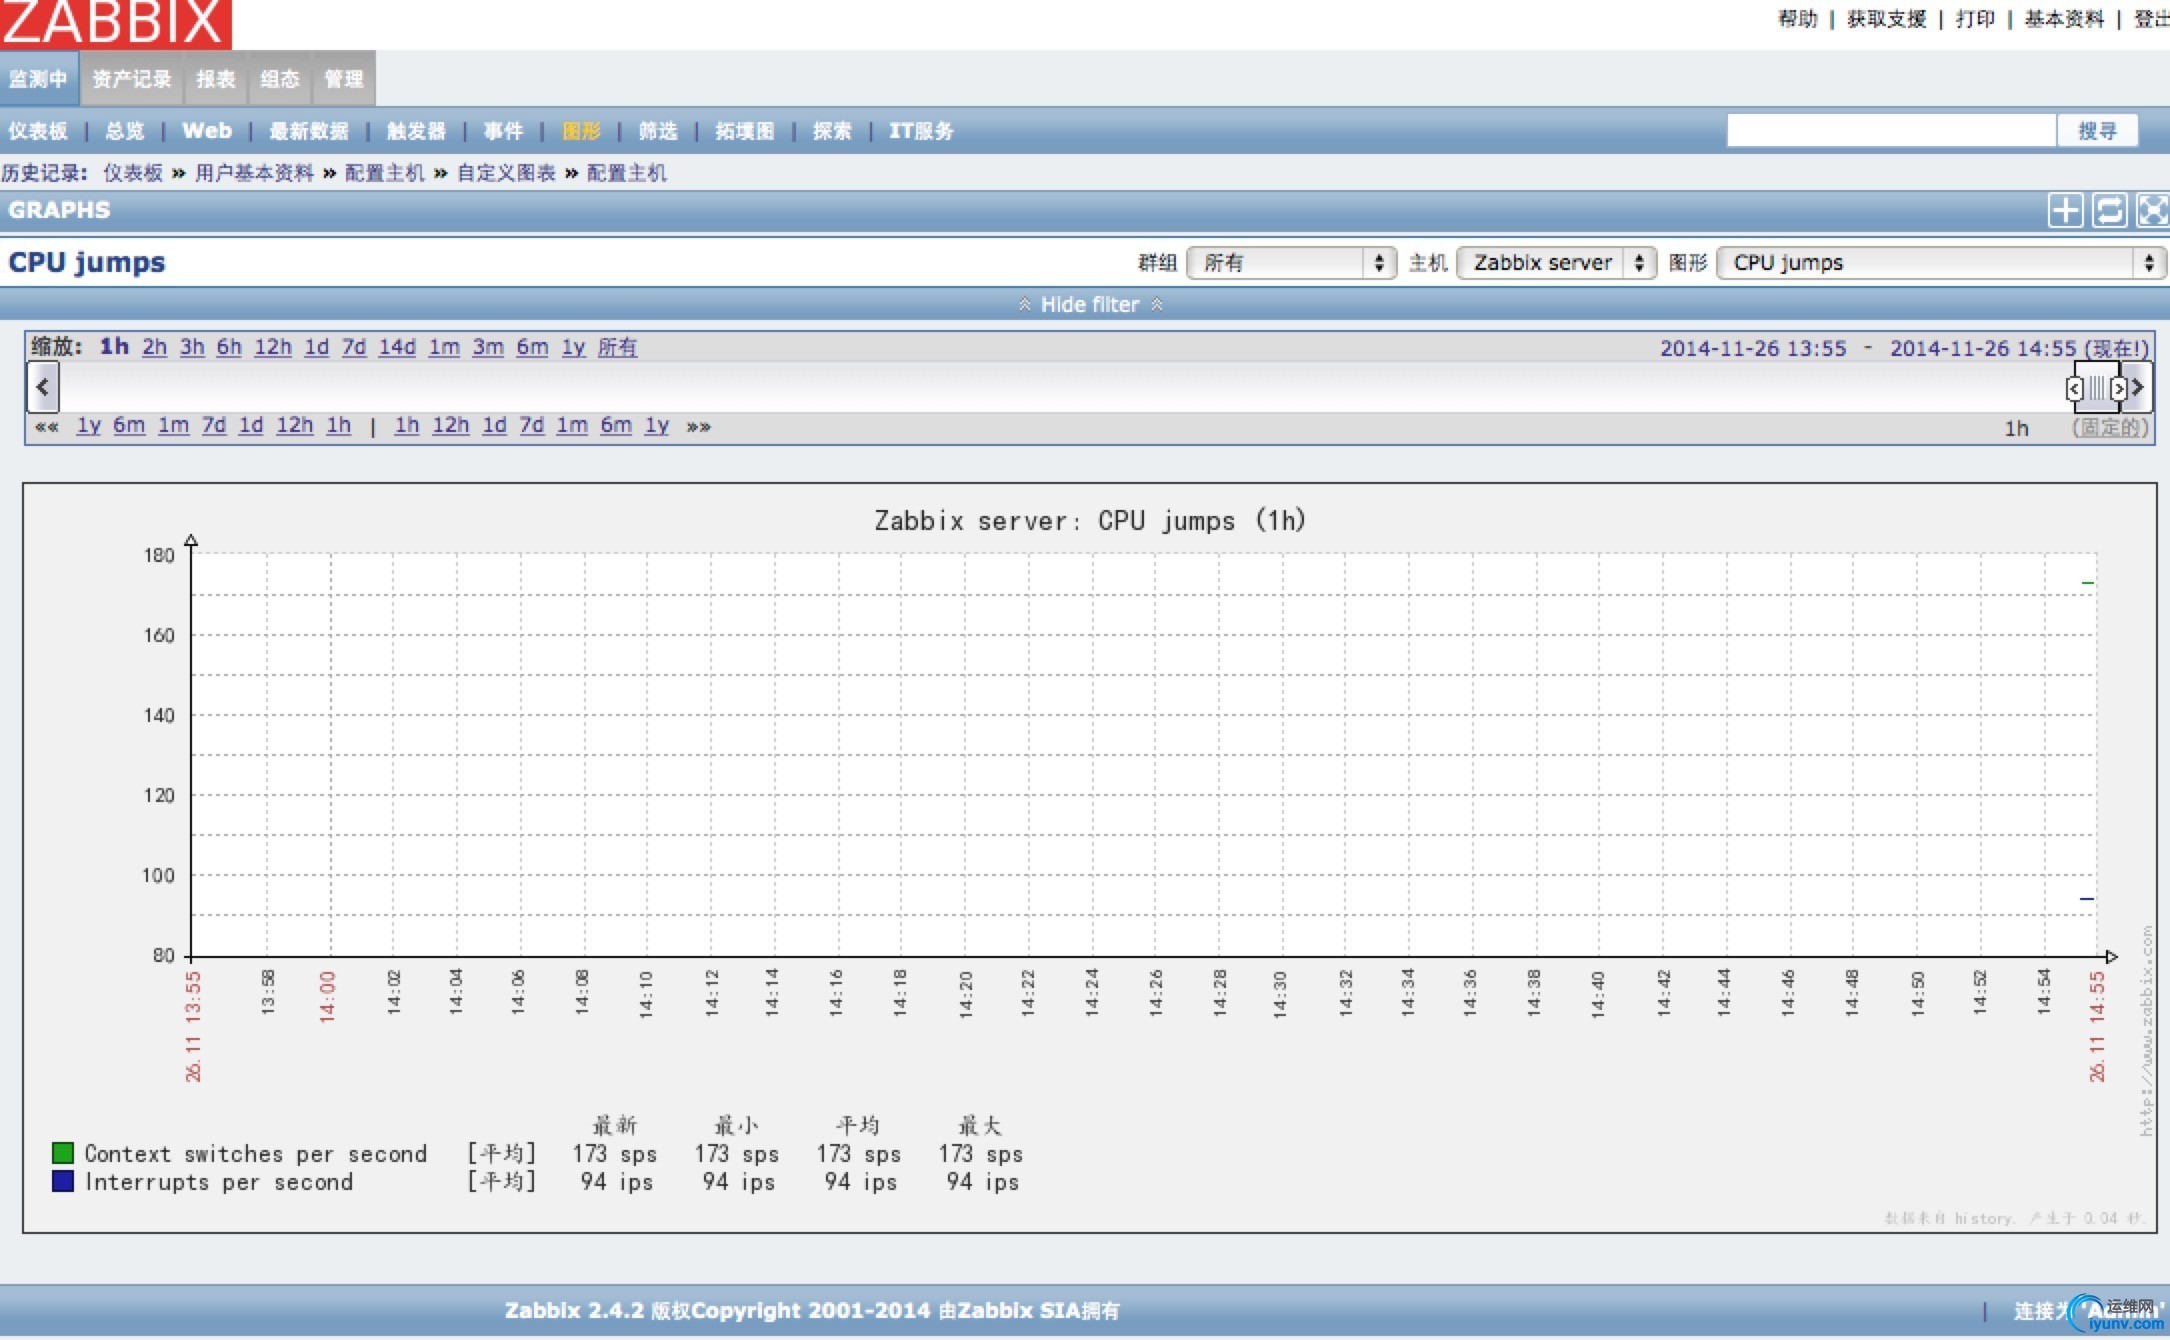Set zoom to 7d in 缩放 row
Viewport: 2170px width, 1340px height.
(x=354, y=347)
